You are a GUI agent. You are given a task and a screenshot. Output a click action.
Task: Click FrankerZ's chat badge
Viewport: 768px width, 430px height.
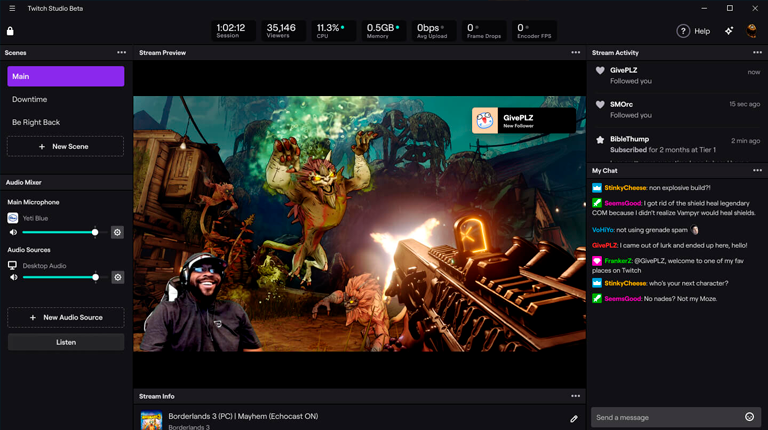click(597, 261)
